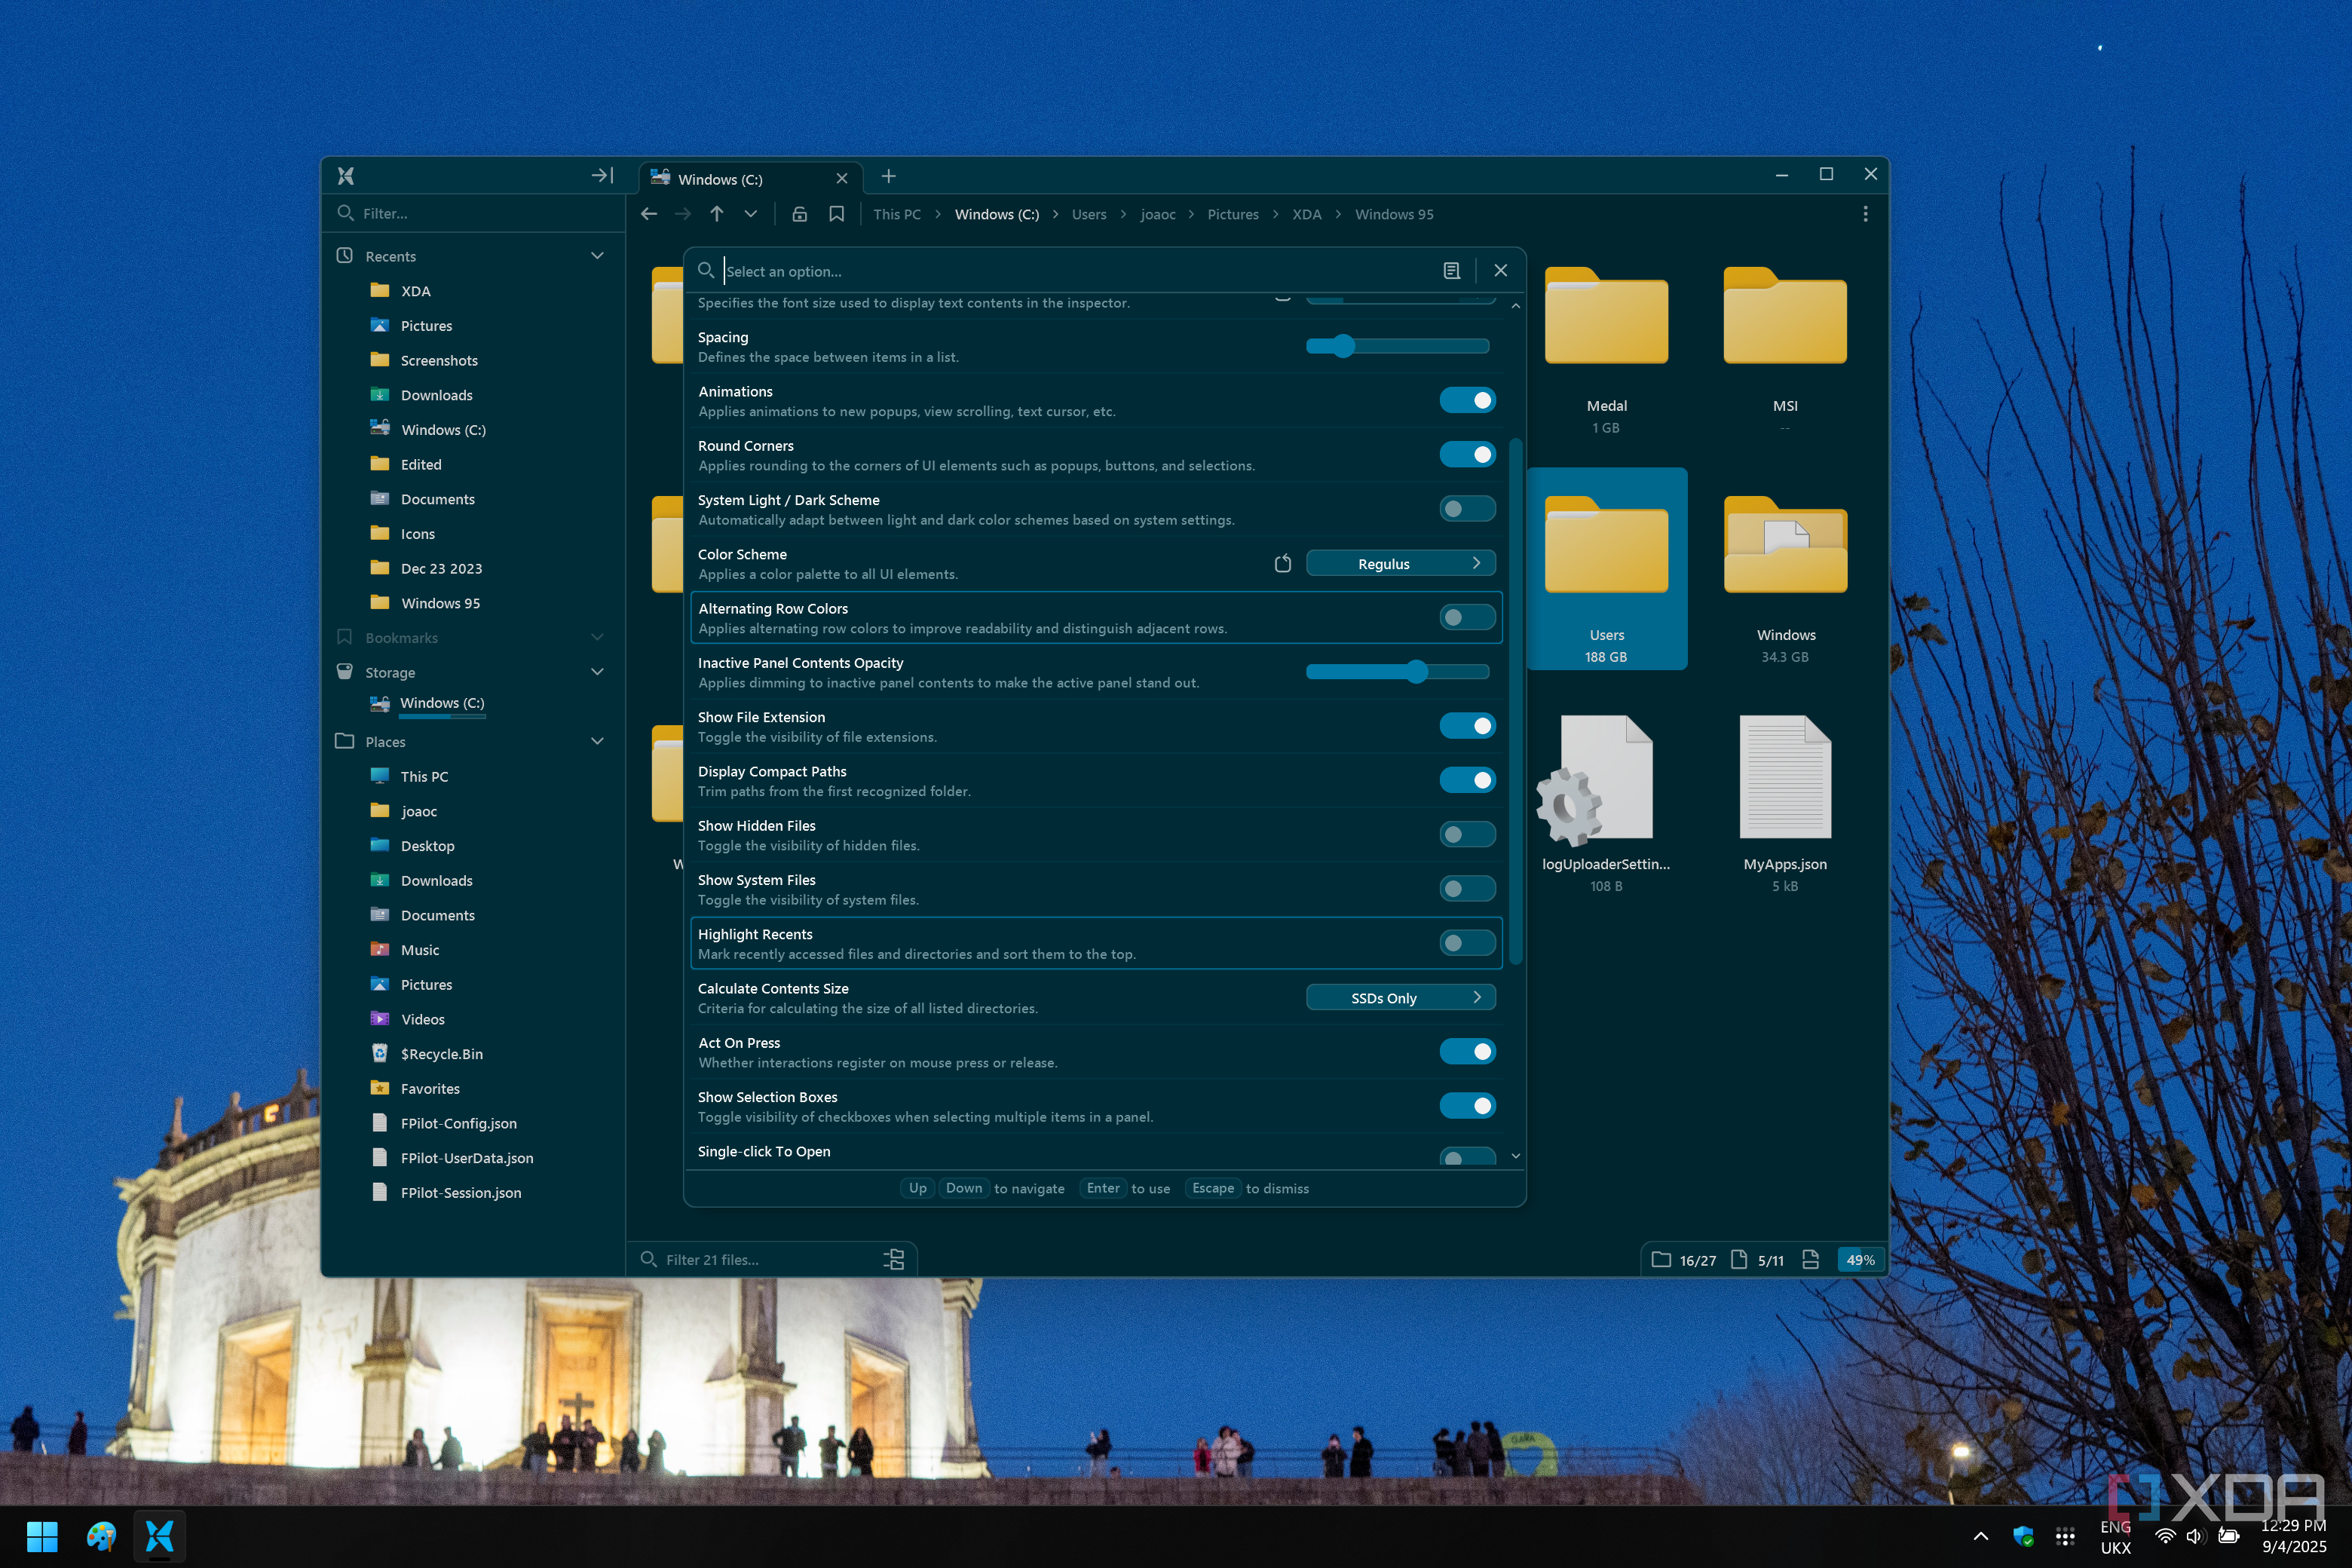This screenshot has height=1568, width=2352.
Task: Add a new tab with plus icon
Action: tap(888, 177)
